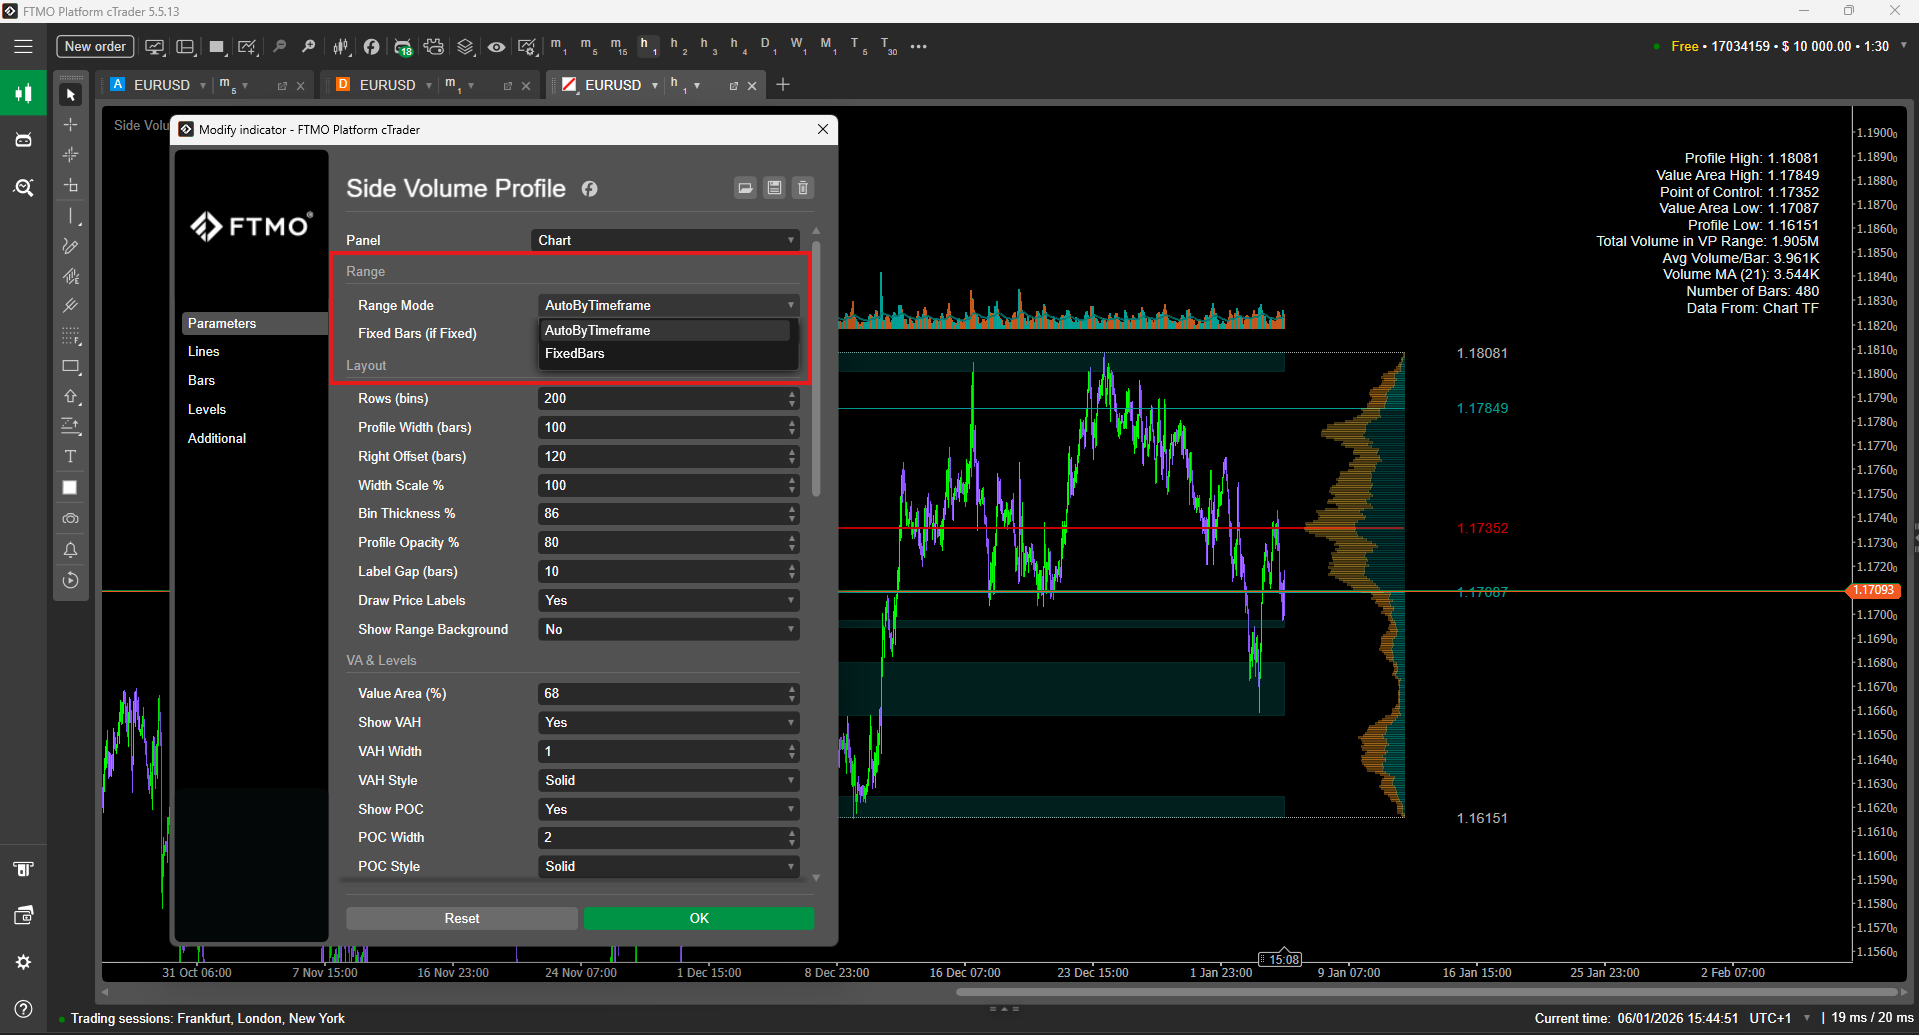Switch to the EURUSD m5 chart tab
Screen dimensions: 1919x1035
(162, 85)
